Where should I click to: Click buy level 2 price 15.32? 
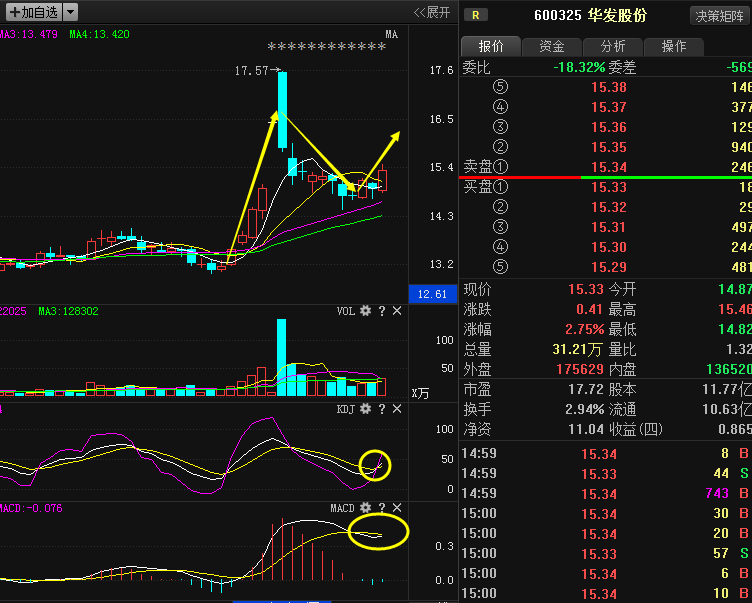click(609, 207)
